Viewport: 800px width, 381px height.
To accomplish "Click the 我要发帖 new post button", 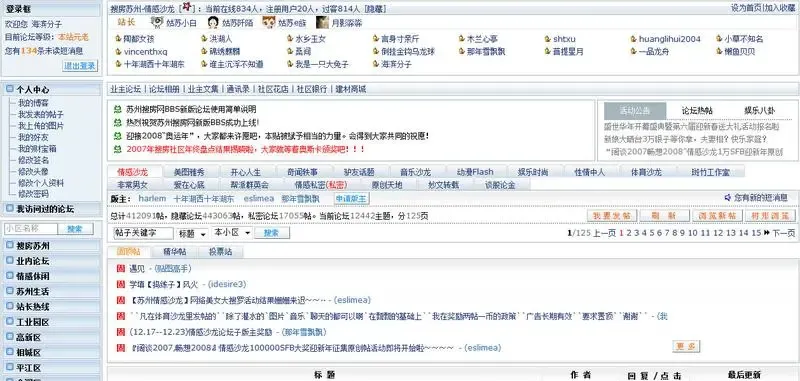I will (x=612, y=216).
